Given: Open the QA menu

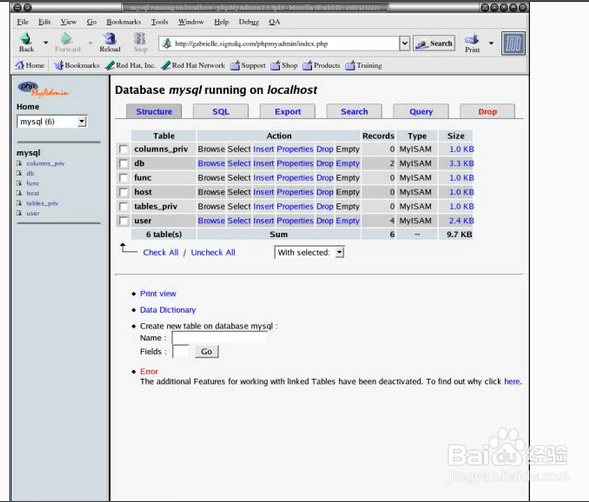Looking at the screenshot, I should (274, 22).
